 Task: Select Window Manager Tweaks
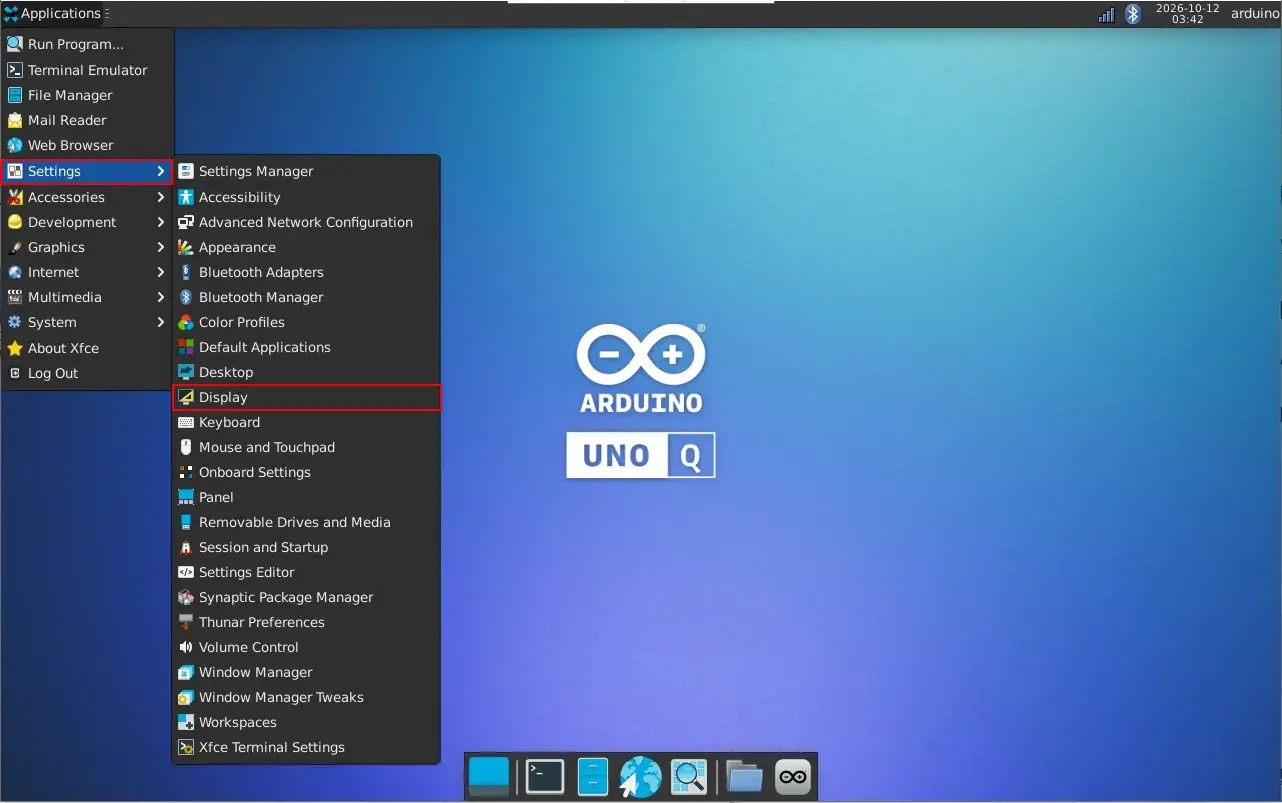[306, 697]
